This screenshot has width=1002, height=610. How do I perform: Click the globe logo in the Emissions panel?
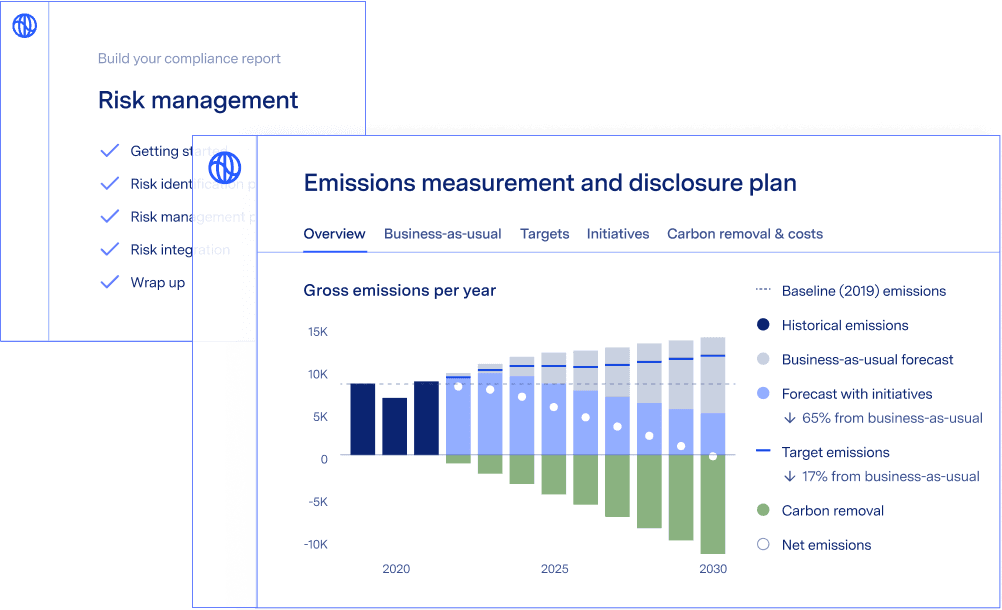[x=225, y=165]
